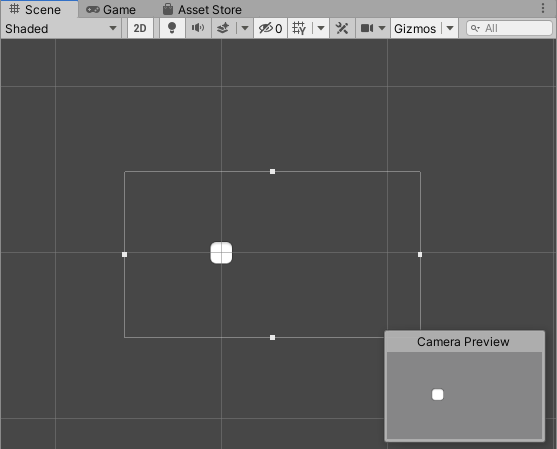Open the component editor tools wrench icon
Viewport: 557px width, 449px height.
tap(342, 28)
